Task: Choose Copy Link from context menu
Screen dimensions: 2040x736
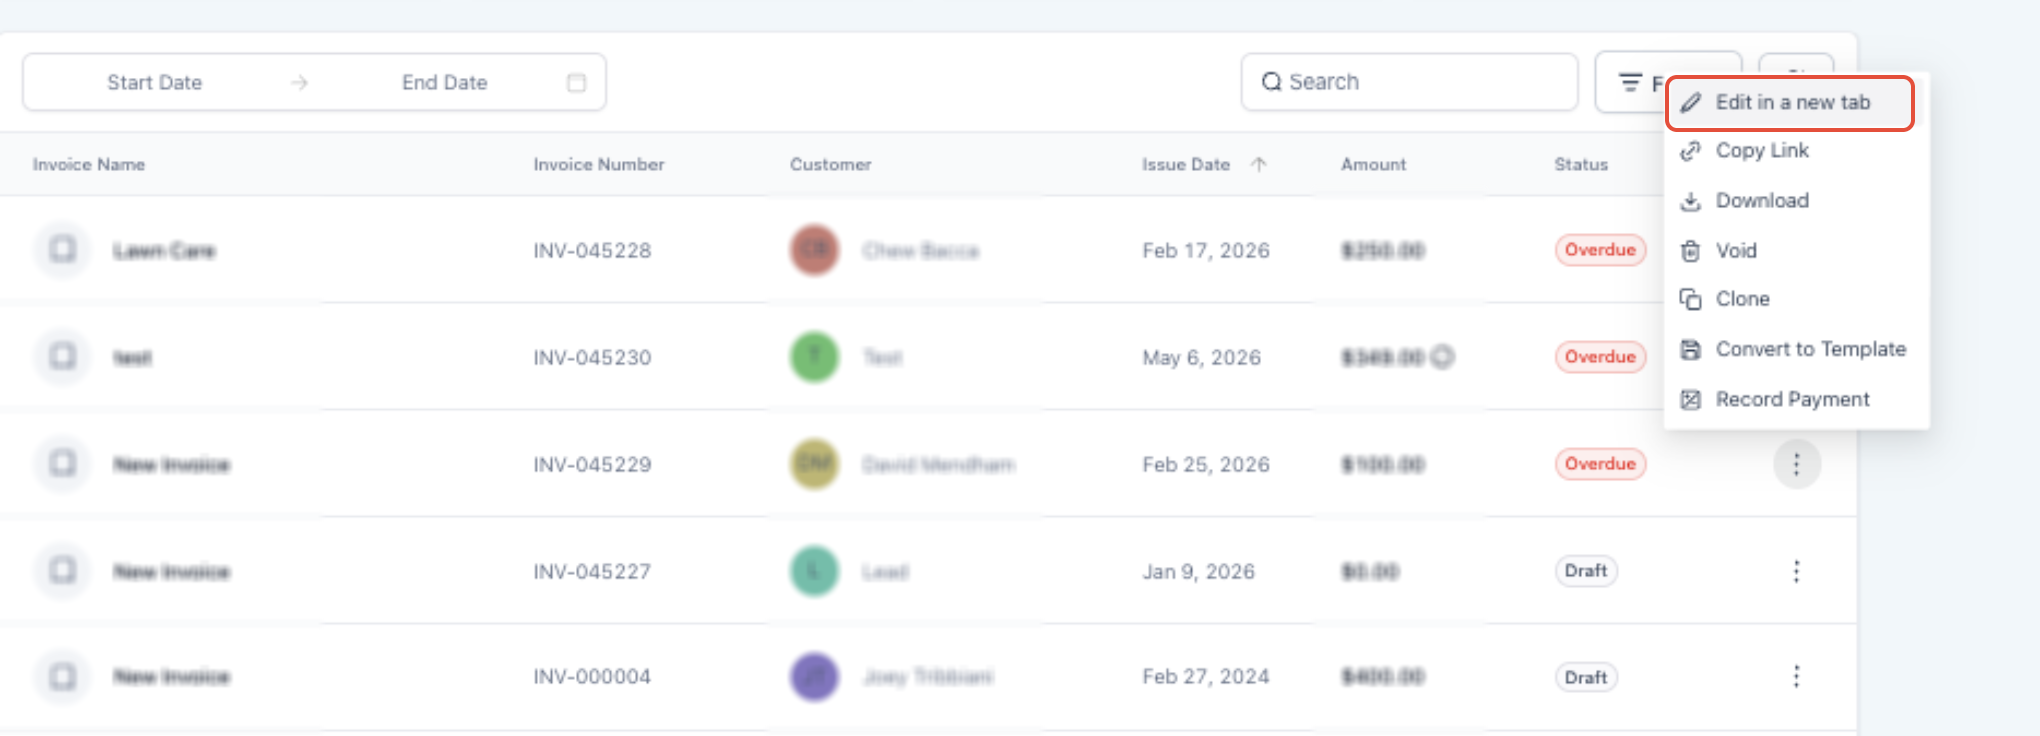Action: coord(1761,151)
